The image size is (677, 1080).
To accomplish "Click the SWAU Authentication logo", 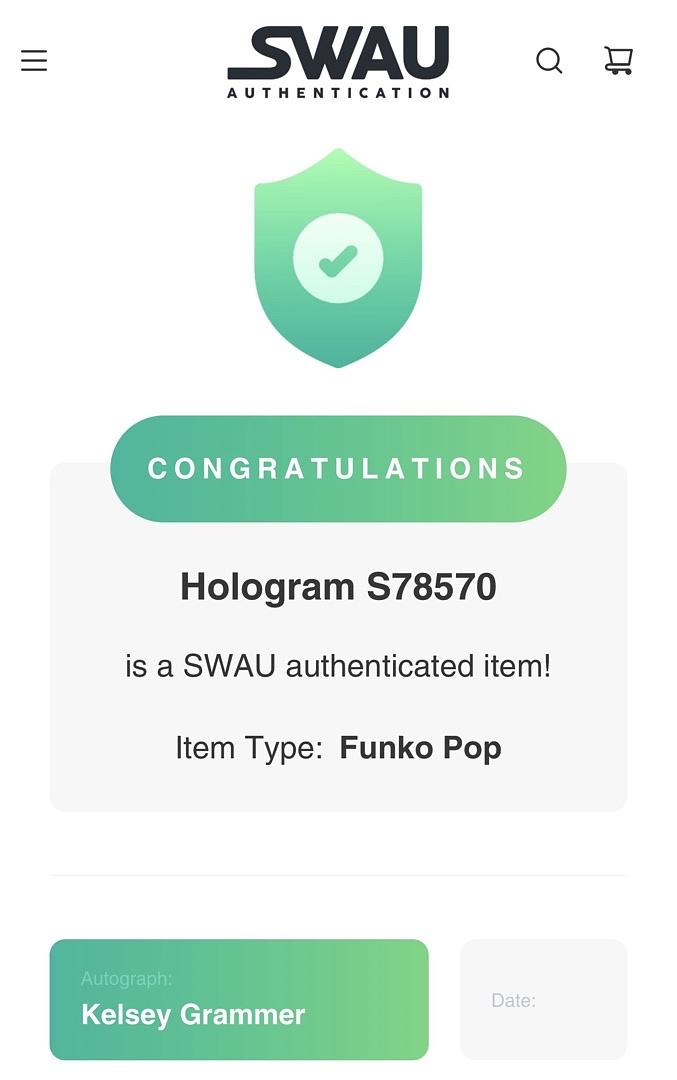I will [338, 62].
